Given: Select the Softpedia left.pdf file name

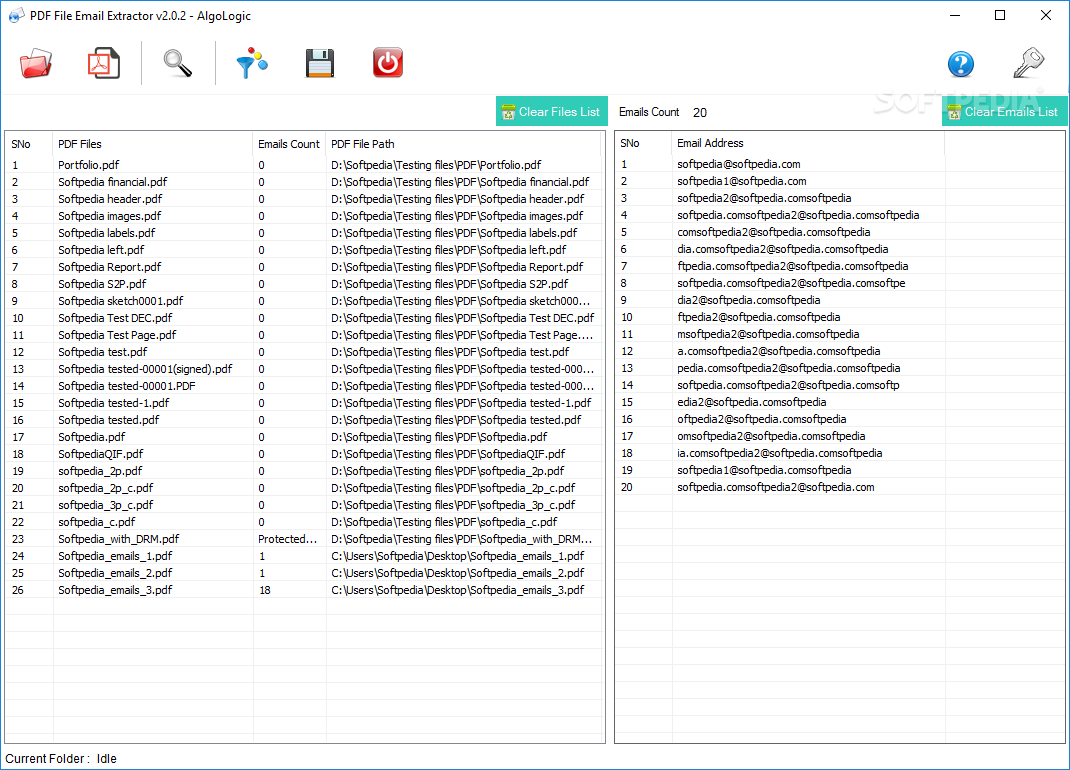Looking at the screenshot, I should (101, 251).
